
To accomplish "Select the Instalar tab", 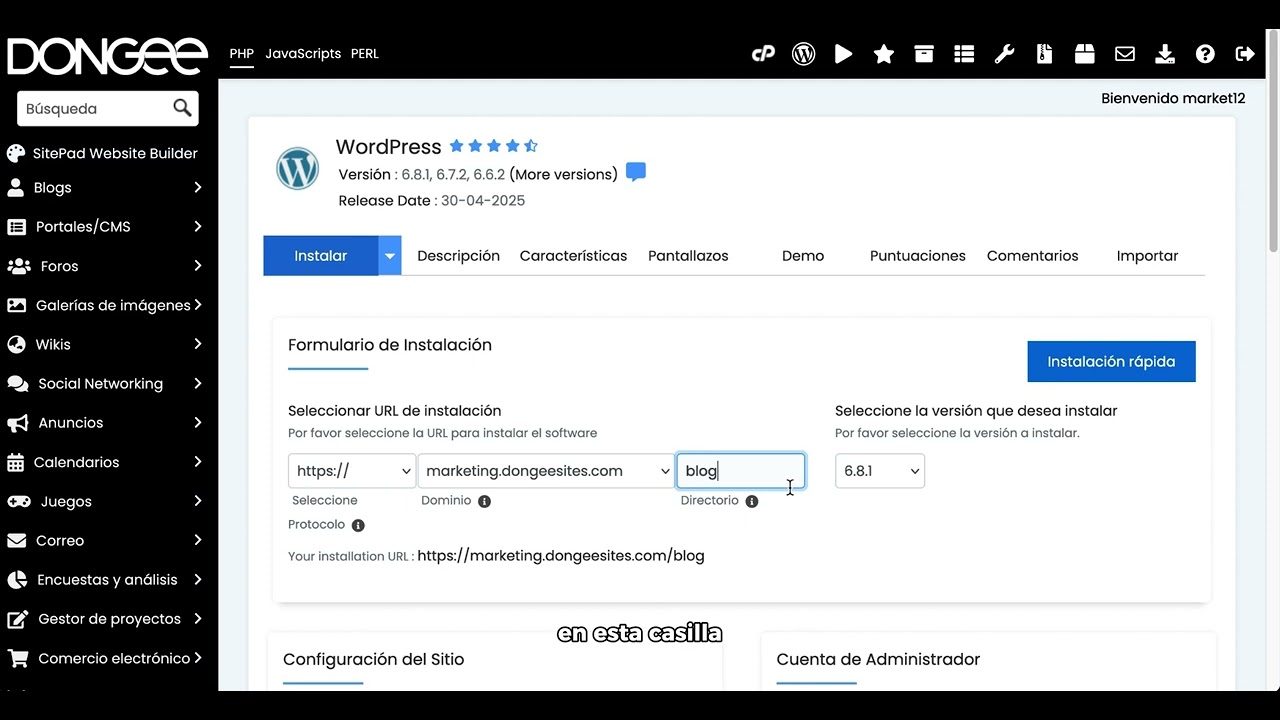I will (321, 256).
